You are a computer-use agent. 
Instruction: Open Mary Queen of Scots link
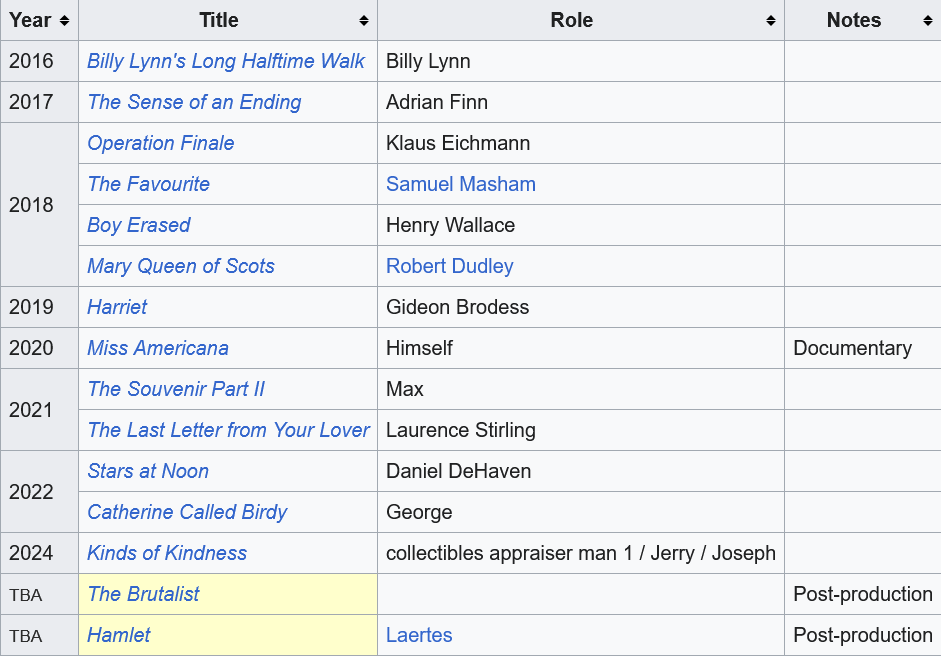click(x=181, y=266)
